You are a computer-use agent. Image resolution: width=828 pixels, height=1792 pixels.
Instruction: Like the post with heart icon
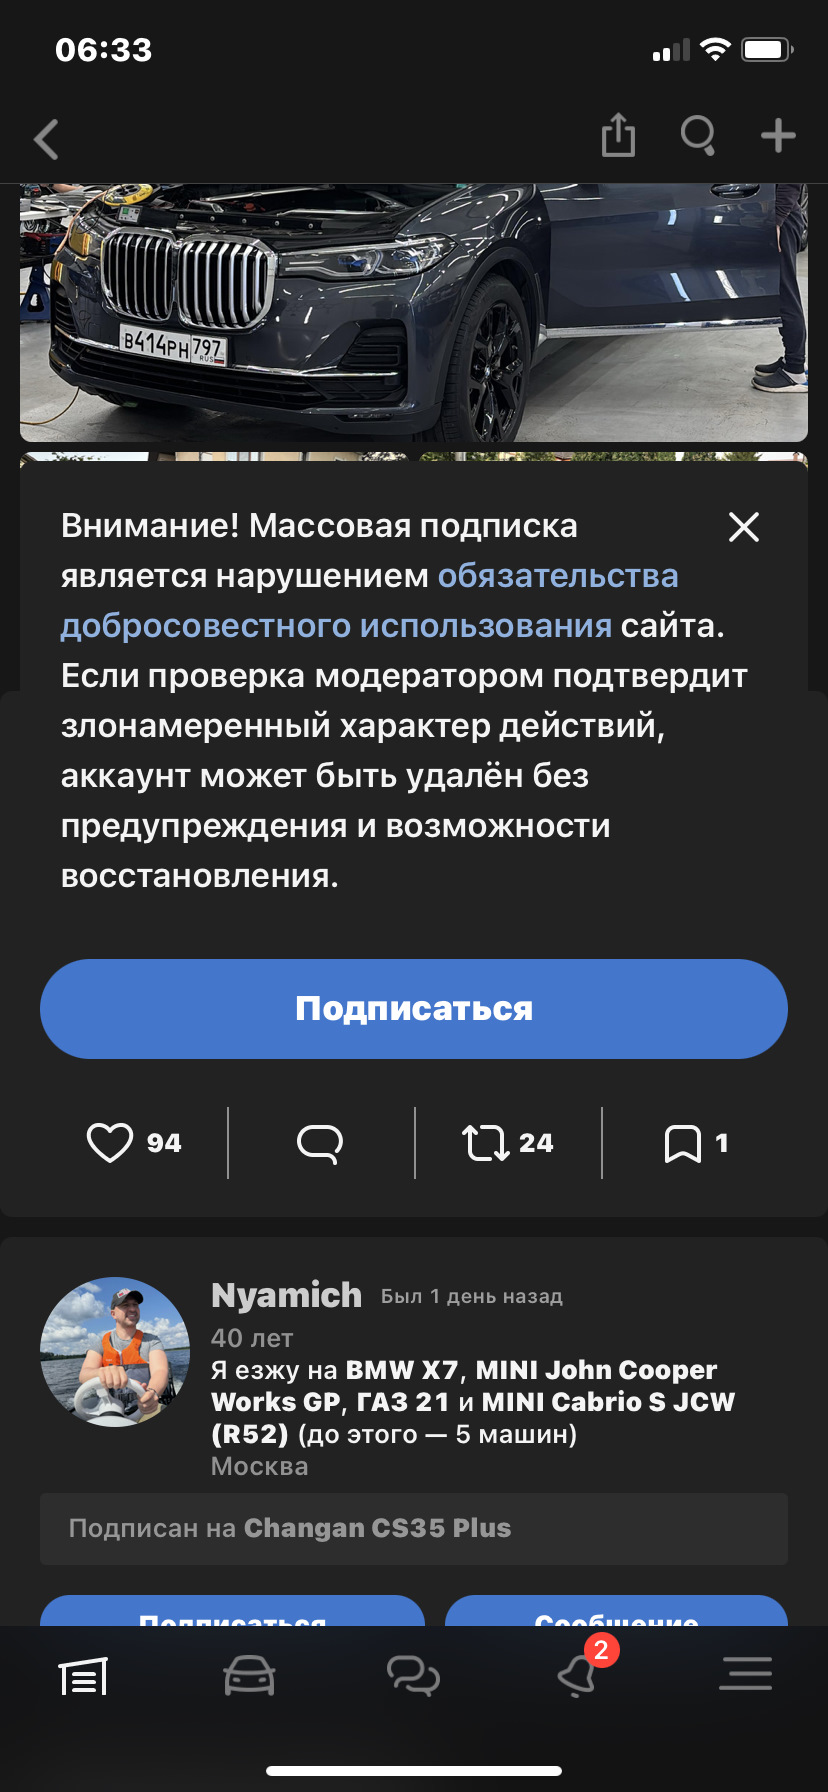pyautogui.click(x=110, y=1143)
